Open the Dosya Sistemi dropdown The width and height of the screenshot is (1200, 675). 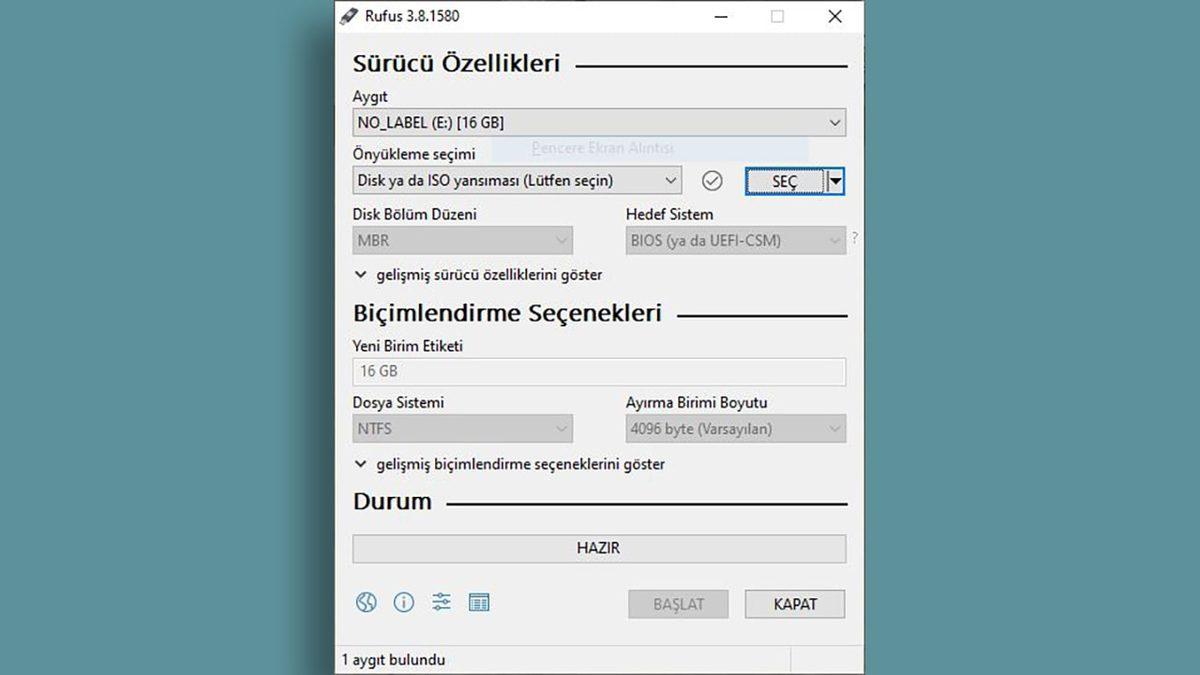pos(562,428)
